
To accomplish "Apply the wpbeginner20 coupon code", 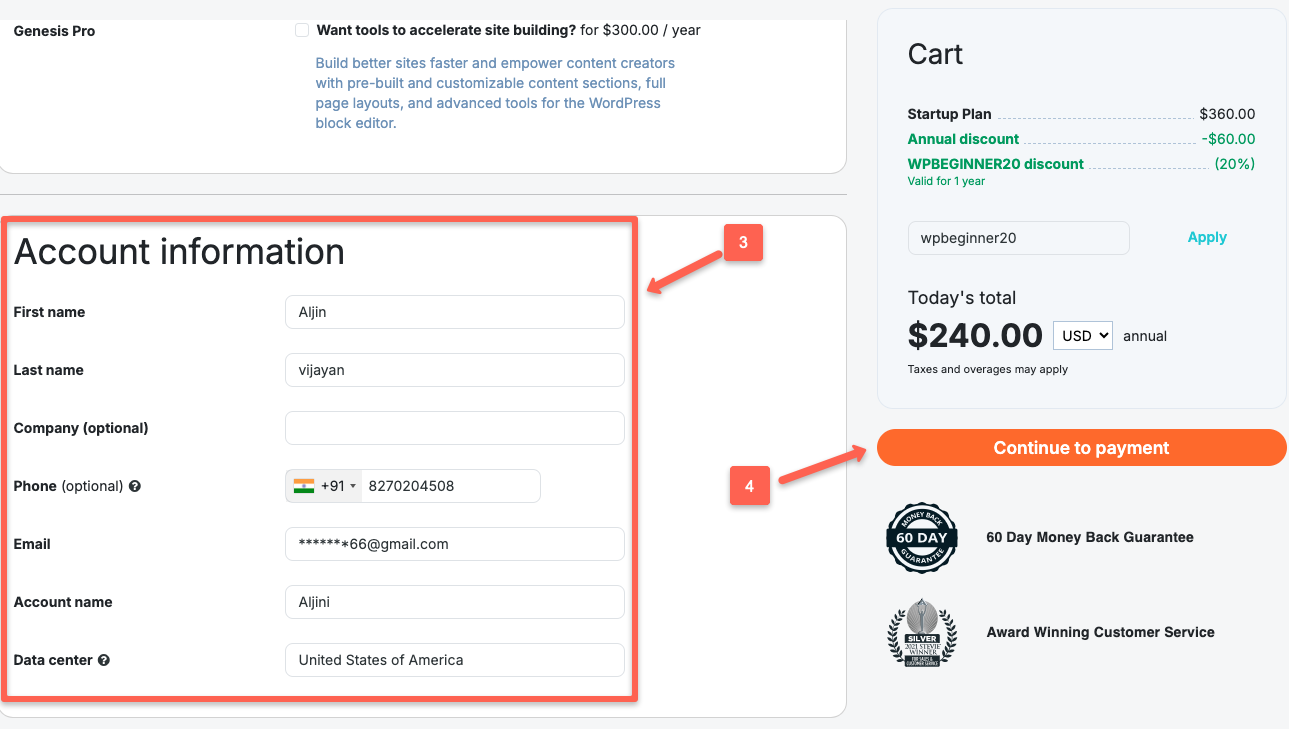I will (1206, 237).
